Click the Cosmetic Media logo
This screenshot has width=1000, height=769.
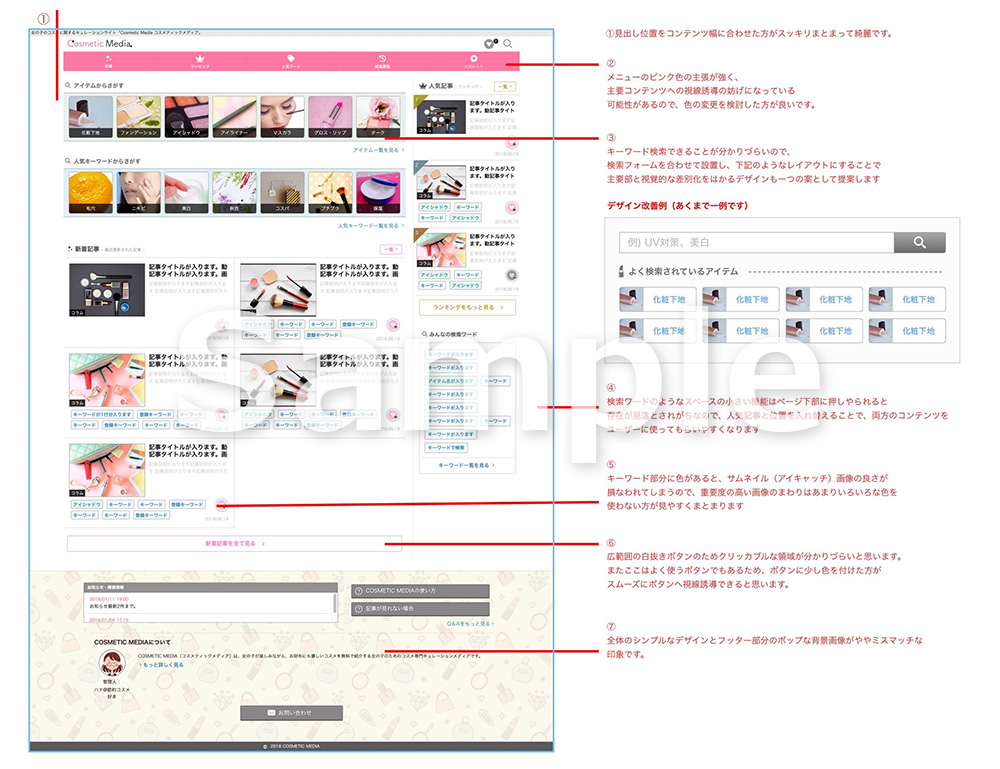click(99, 43)
